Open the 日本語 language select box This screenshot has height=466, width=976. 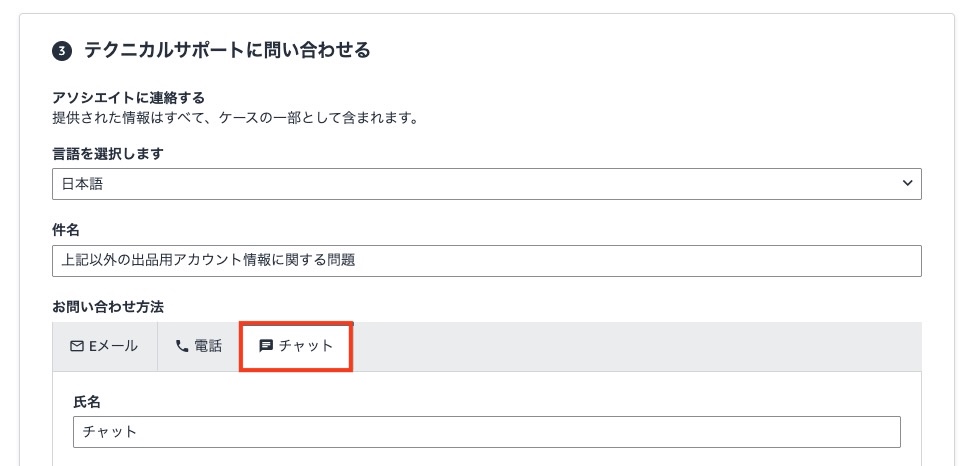pyautogui.click(x=486, y=184)
